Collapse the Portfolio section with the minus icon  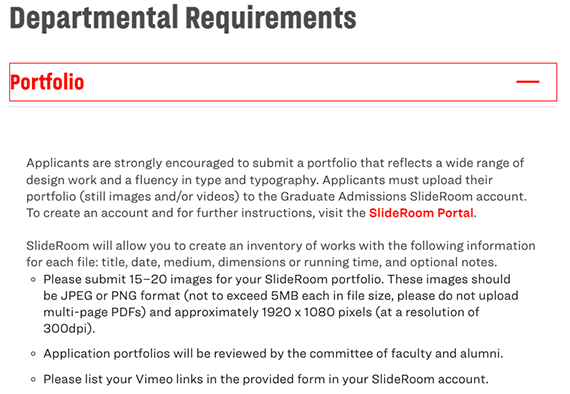point(527,82)
